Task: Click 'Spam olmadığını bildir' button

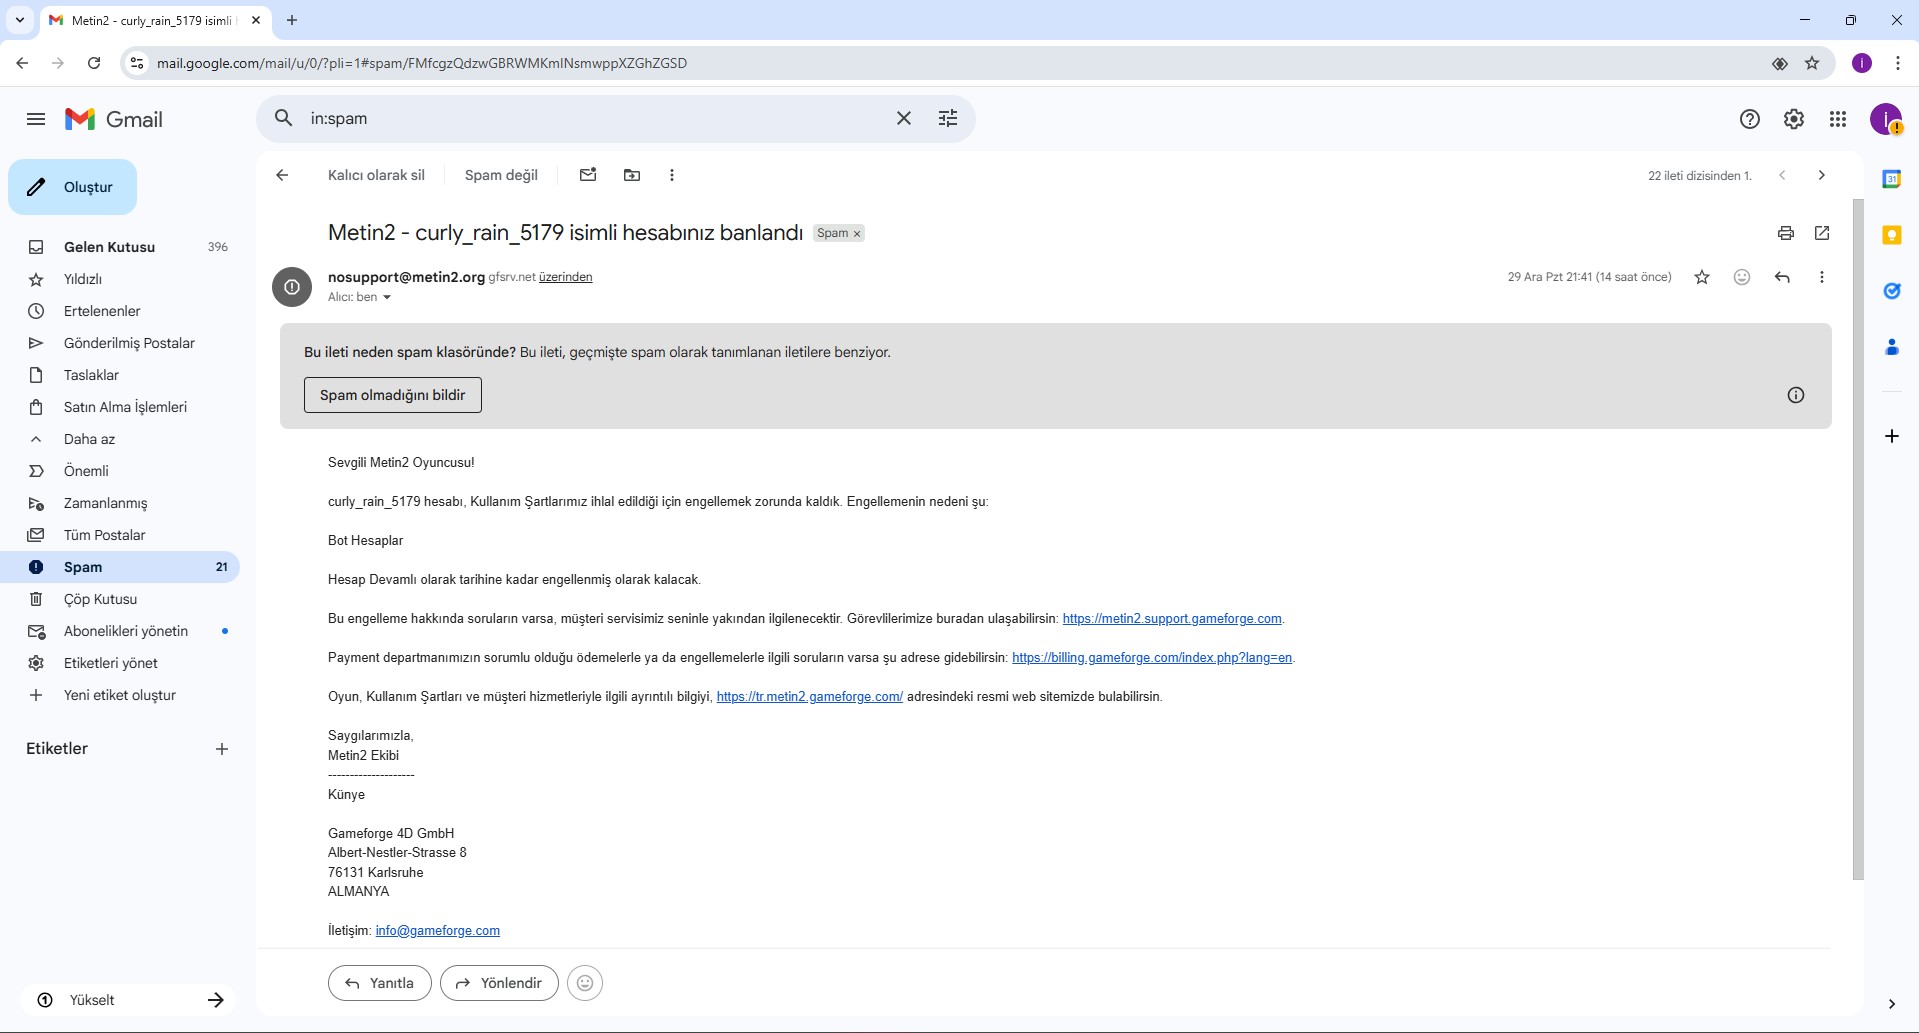Action: pyautogui.click(x=393, y=395)
